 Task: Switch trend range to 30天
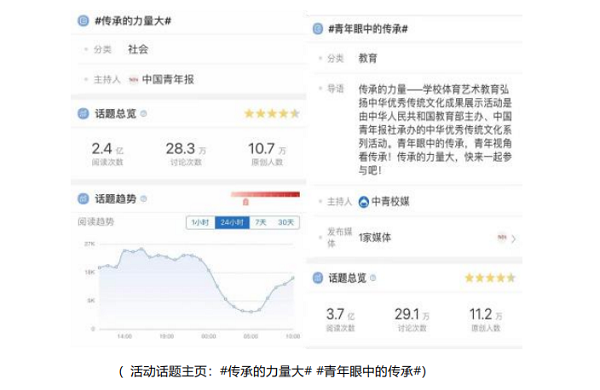click(286, 222)
